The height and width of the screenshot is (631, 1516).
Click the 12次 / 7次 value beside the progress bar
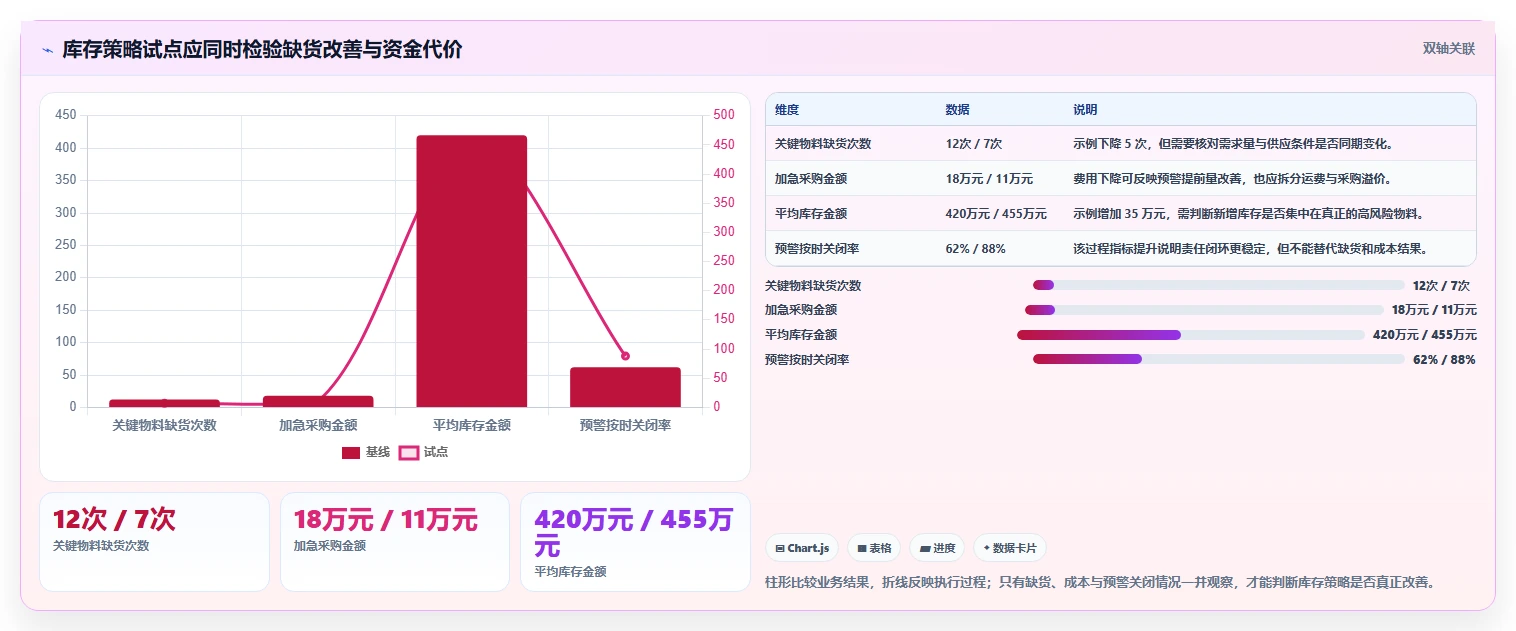pyautogui.click(x=1441, y=285)
